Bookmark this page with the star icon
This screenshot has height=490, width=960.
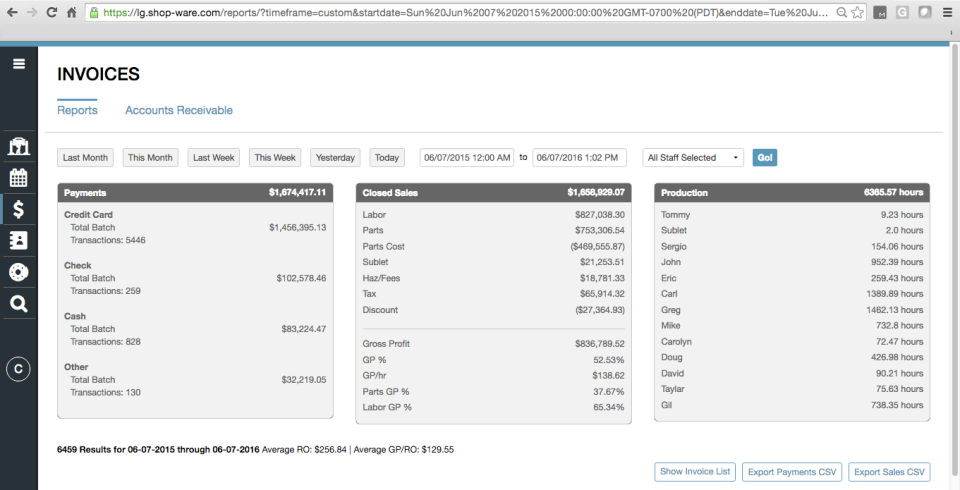pyautogui.click(x=858, y=12)
